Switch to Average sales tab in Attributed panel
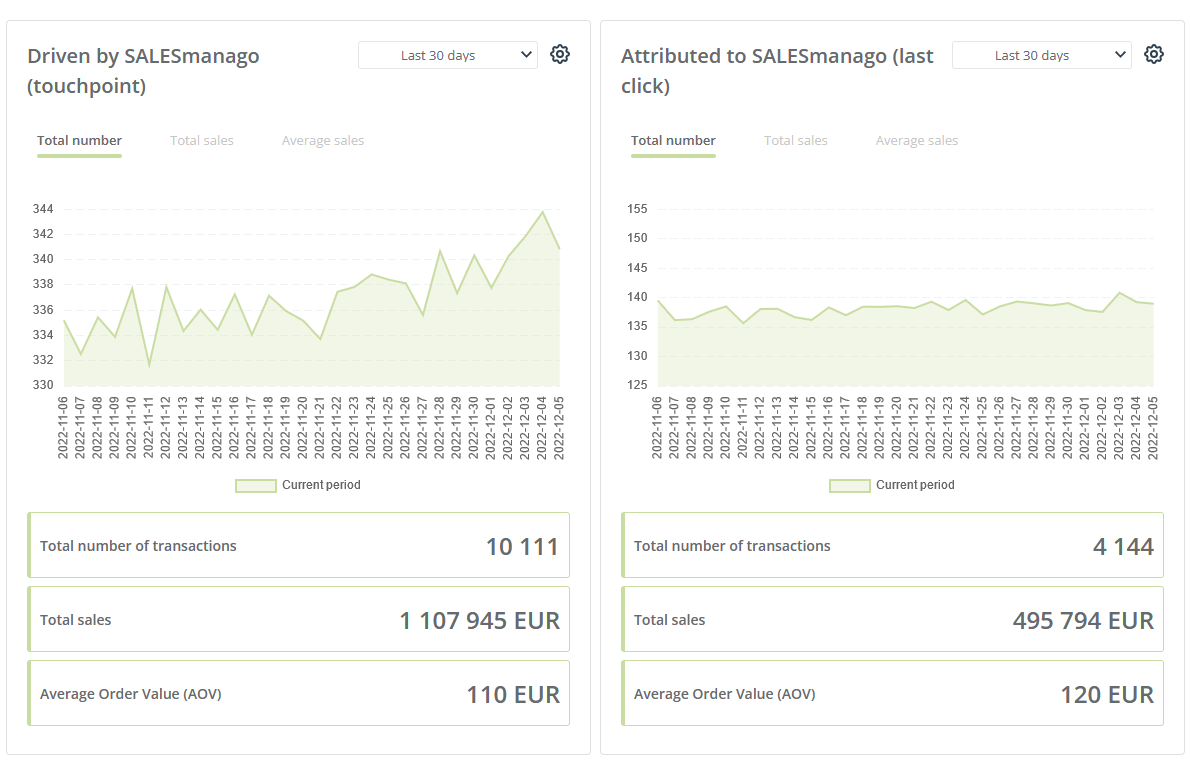 [x=917, y=140]
